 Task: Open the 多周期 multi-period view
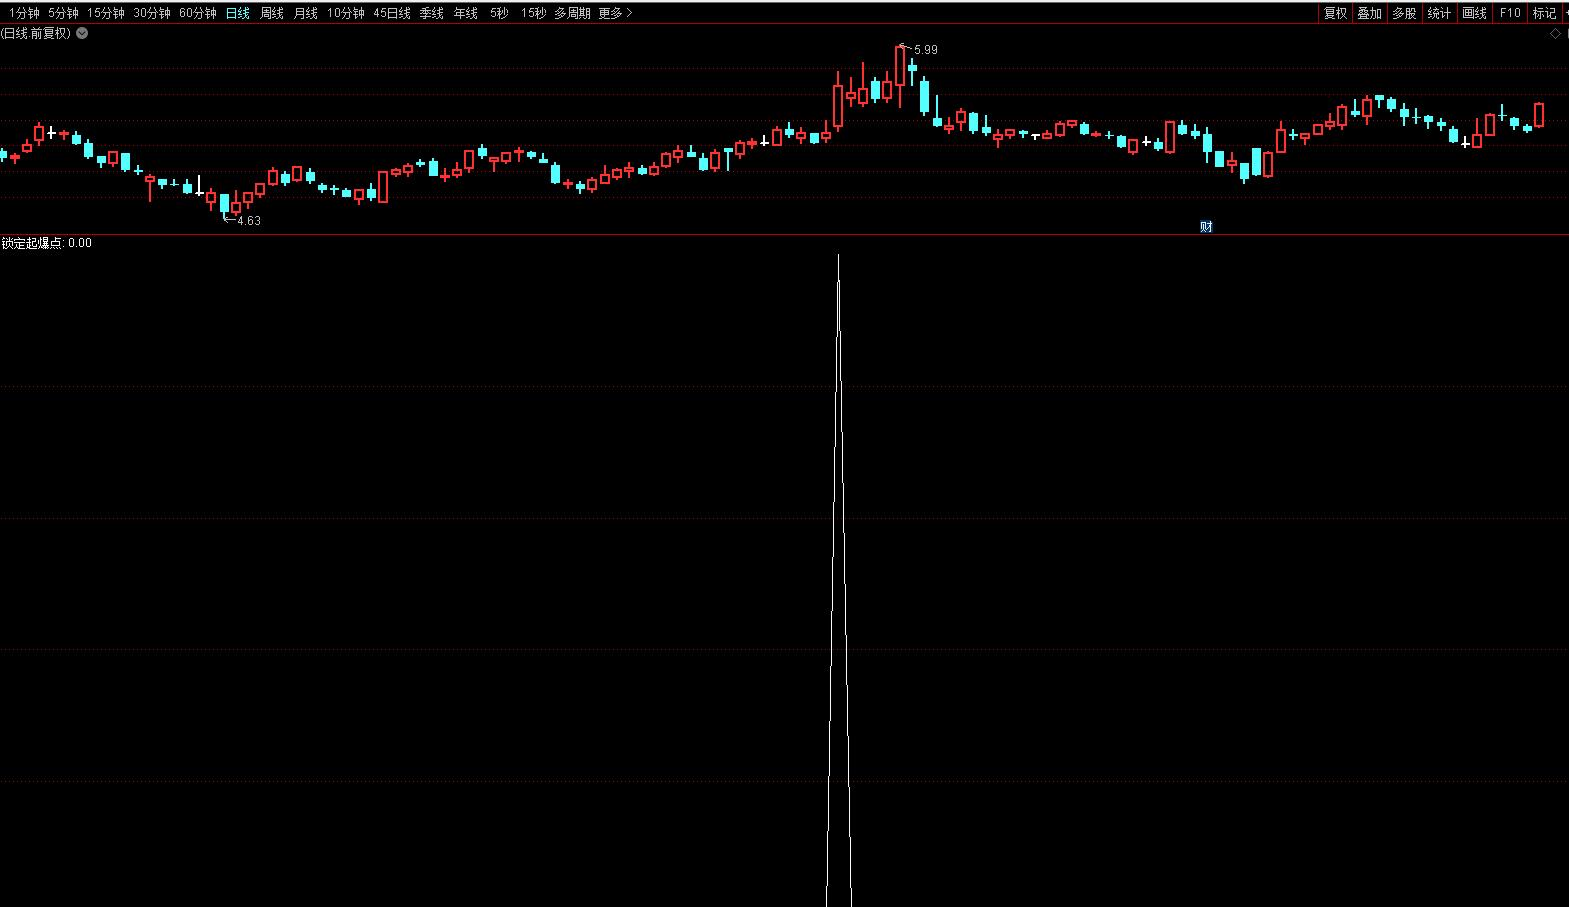click(572, 13)
